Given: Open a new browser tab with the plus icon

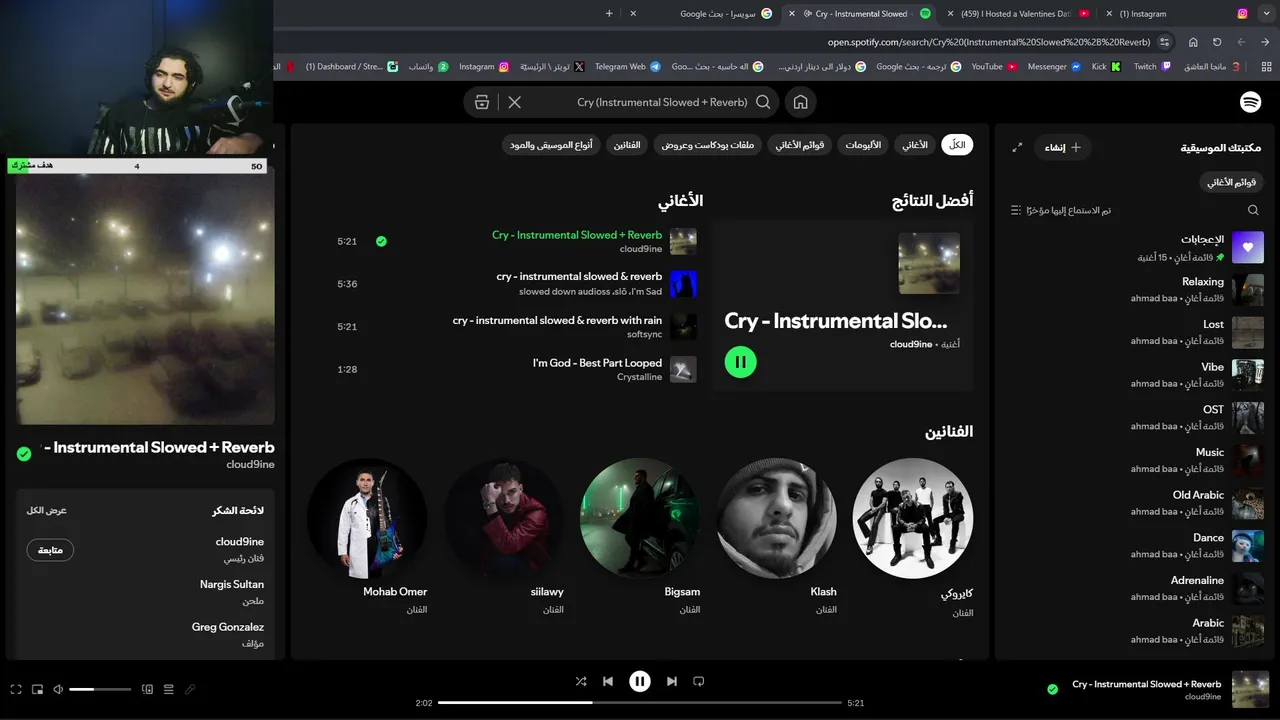Looking at the screenshot, I should pos(609,14).
